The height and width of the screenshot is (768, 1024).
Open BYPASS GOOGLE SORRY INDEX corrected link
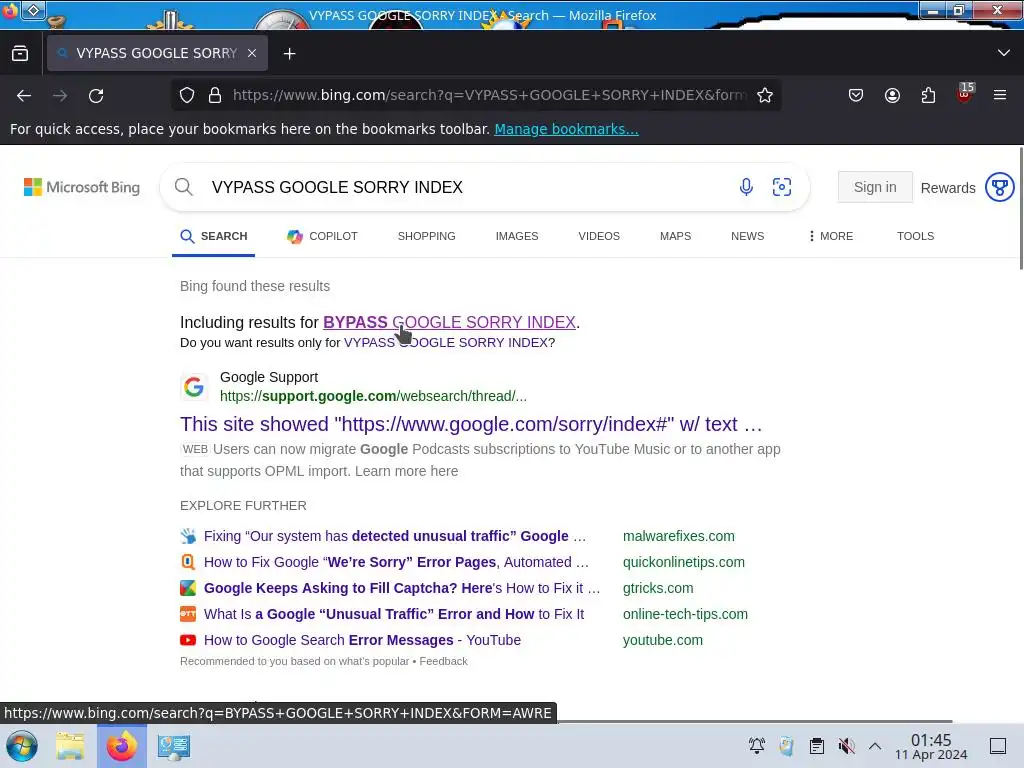449,323
